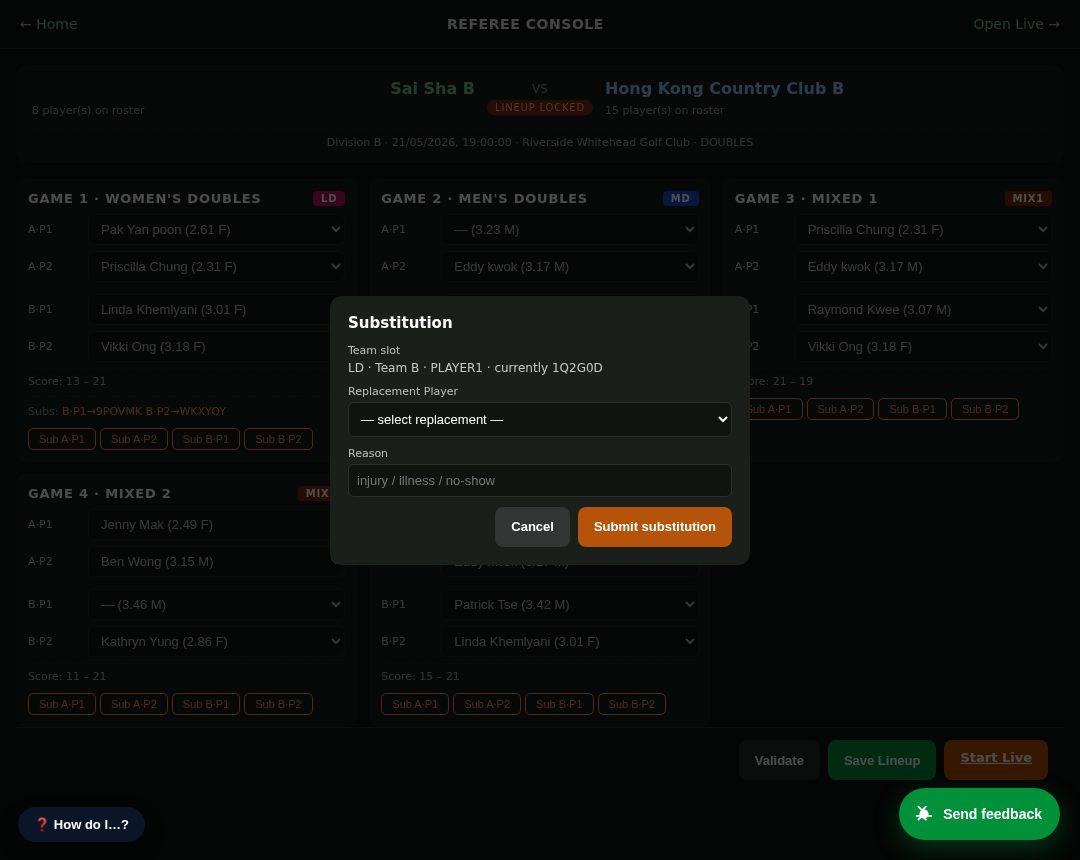1080x860 pixels.
Task: Click Subs text B-P1→9POVMK B-P2→WKXYOY
Action: point(144,411)
